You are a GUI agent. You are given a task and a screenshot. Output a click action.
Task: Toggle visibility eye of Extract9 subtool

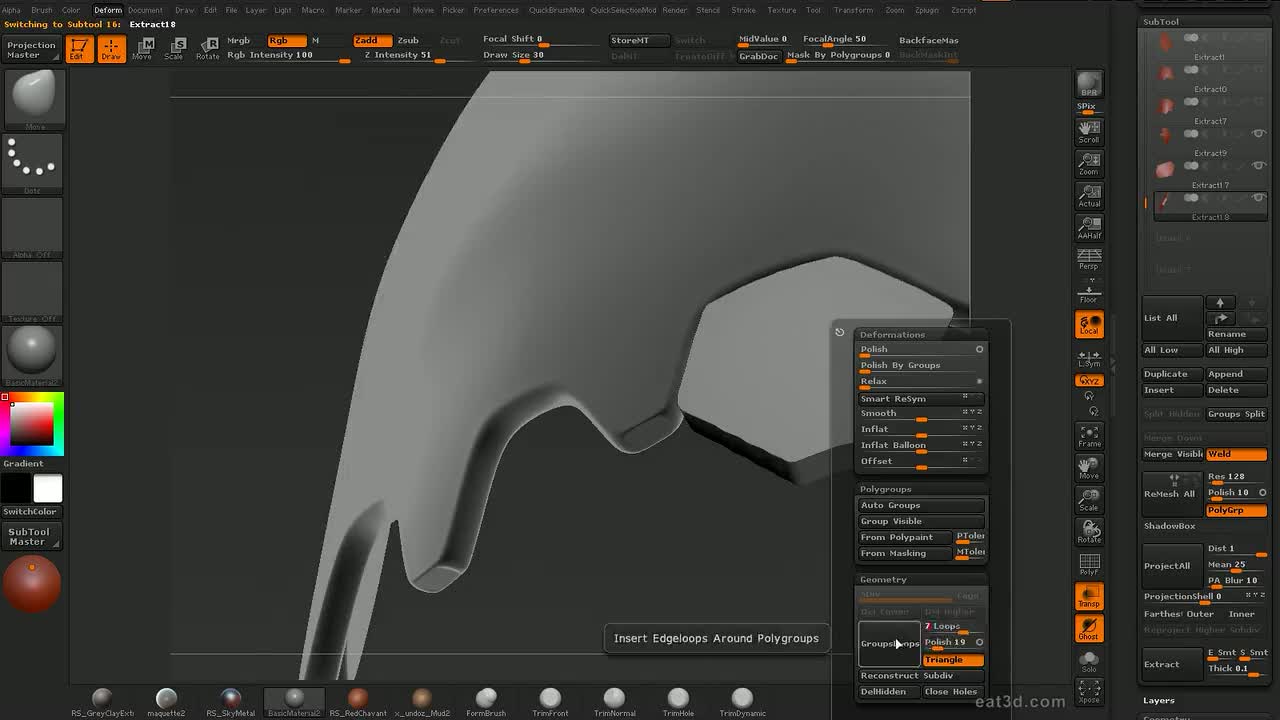point(1259,134)
